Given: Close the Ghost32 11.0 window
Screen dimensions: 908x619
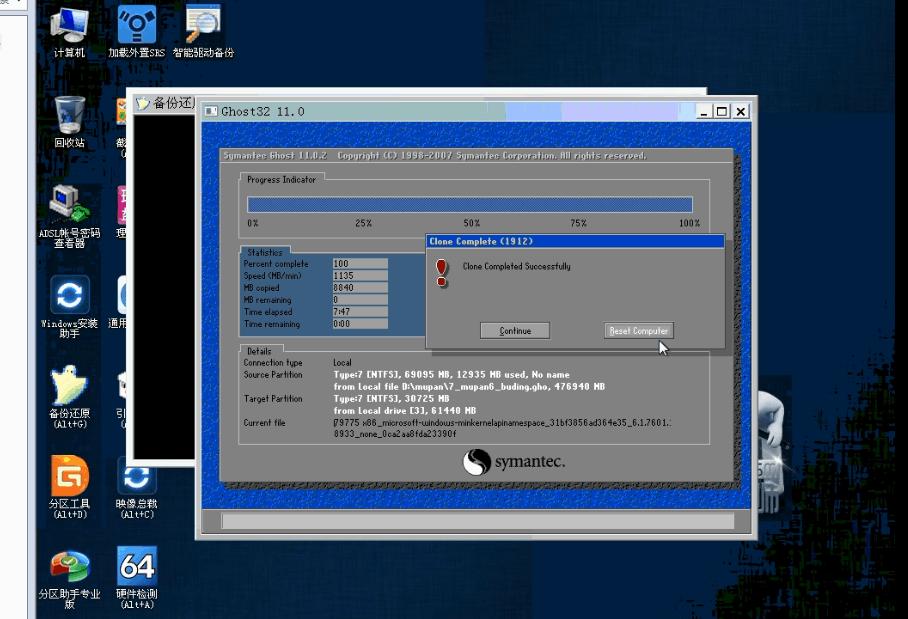Looking at the screenshot, I should click(741, 111).
